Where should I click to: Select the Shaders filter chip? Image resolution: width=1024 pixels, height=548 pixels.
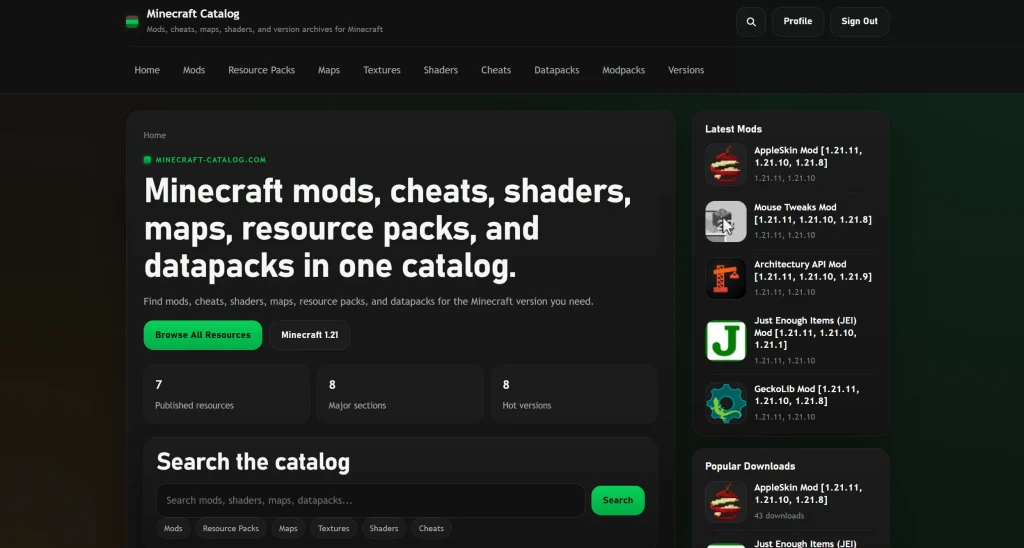coord(384,528)
